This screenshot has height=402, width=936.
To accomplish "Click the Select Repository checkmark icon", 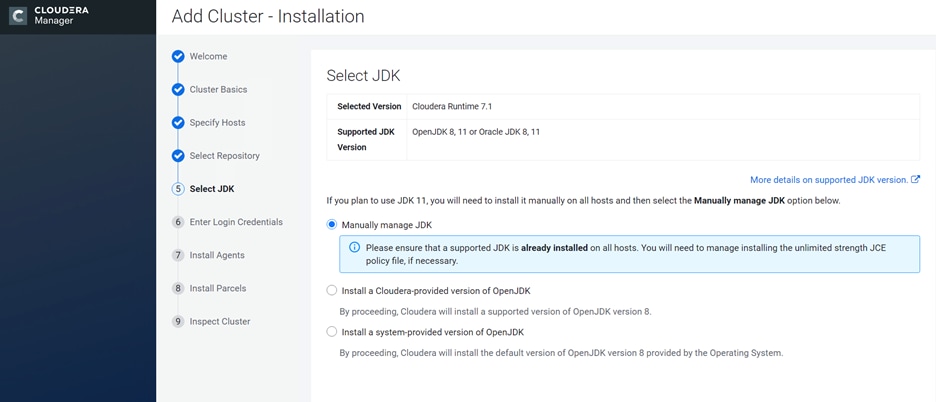I will [x=178, y=156].
